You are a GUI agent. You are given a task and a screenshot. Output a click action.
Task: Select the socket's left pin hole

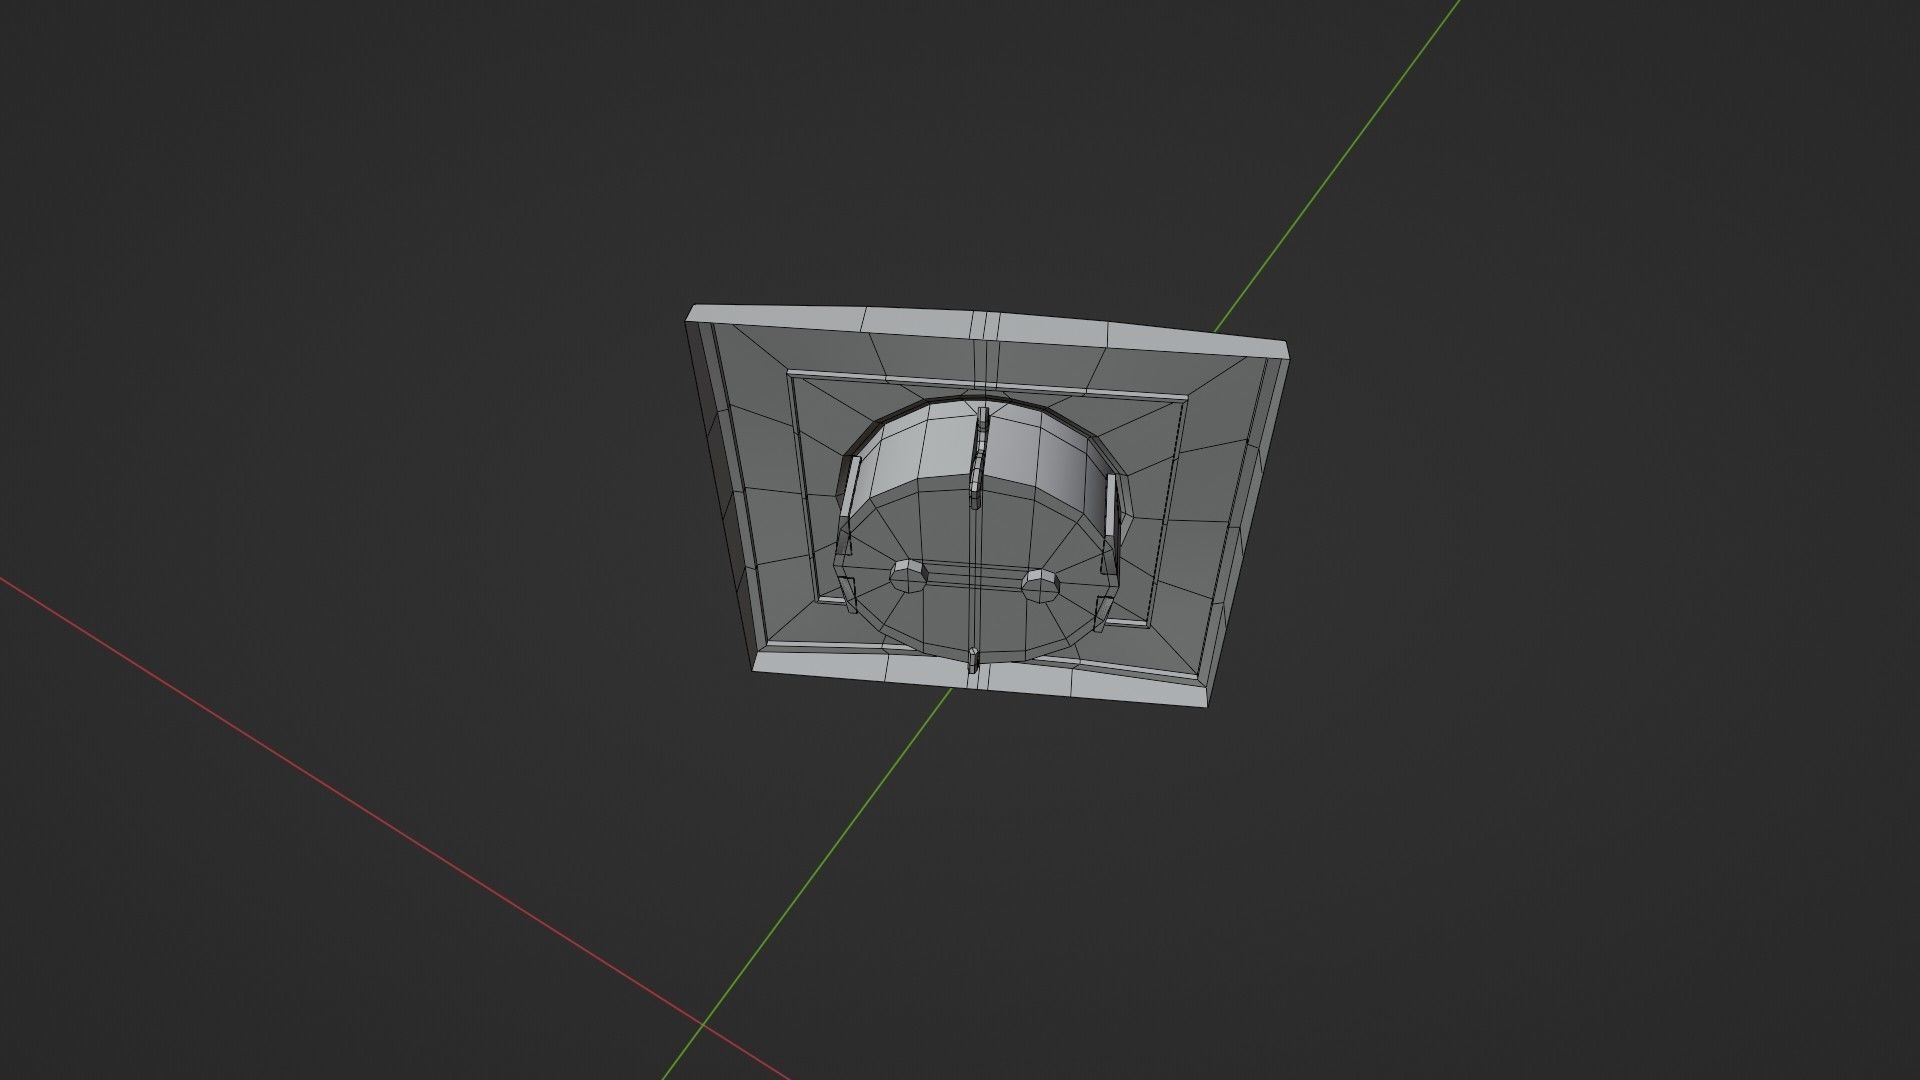(x=910, y=577)
